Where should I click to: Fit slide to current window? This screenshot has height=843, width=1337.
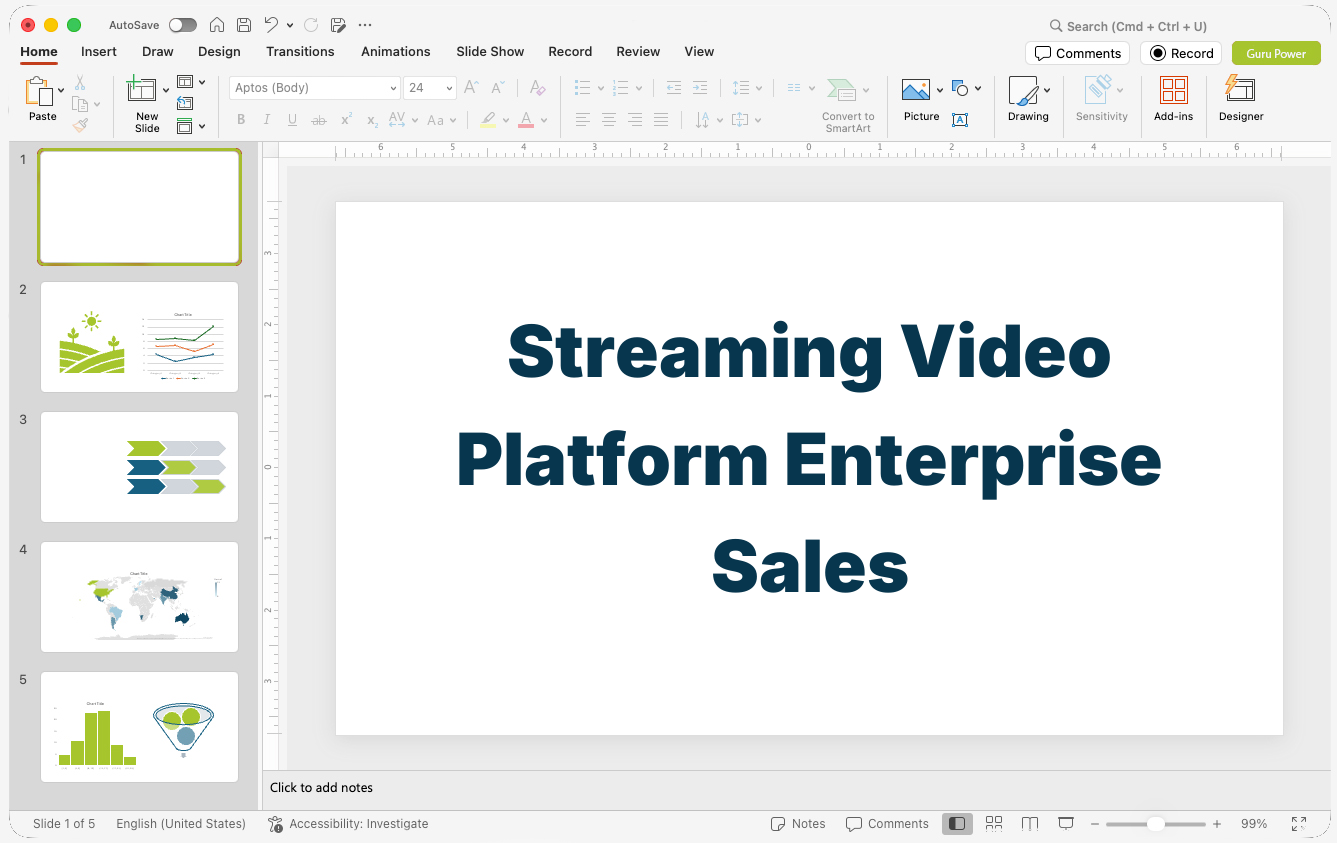coord(1299,824)
